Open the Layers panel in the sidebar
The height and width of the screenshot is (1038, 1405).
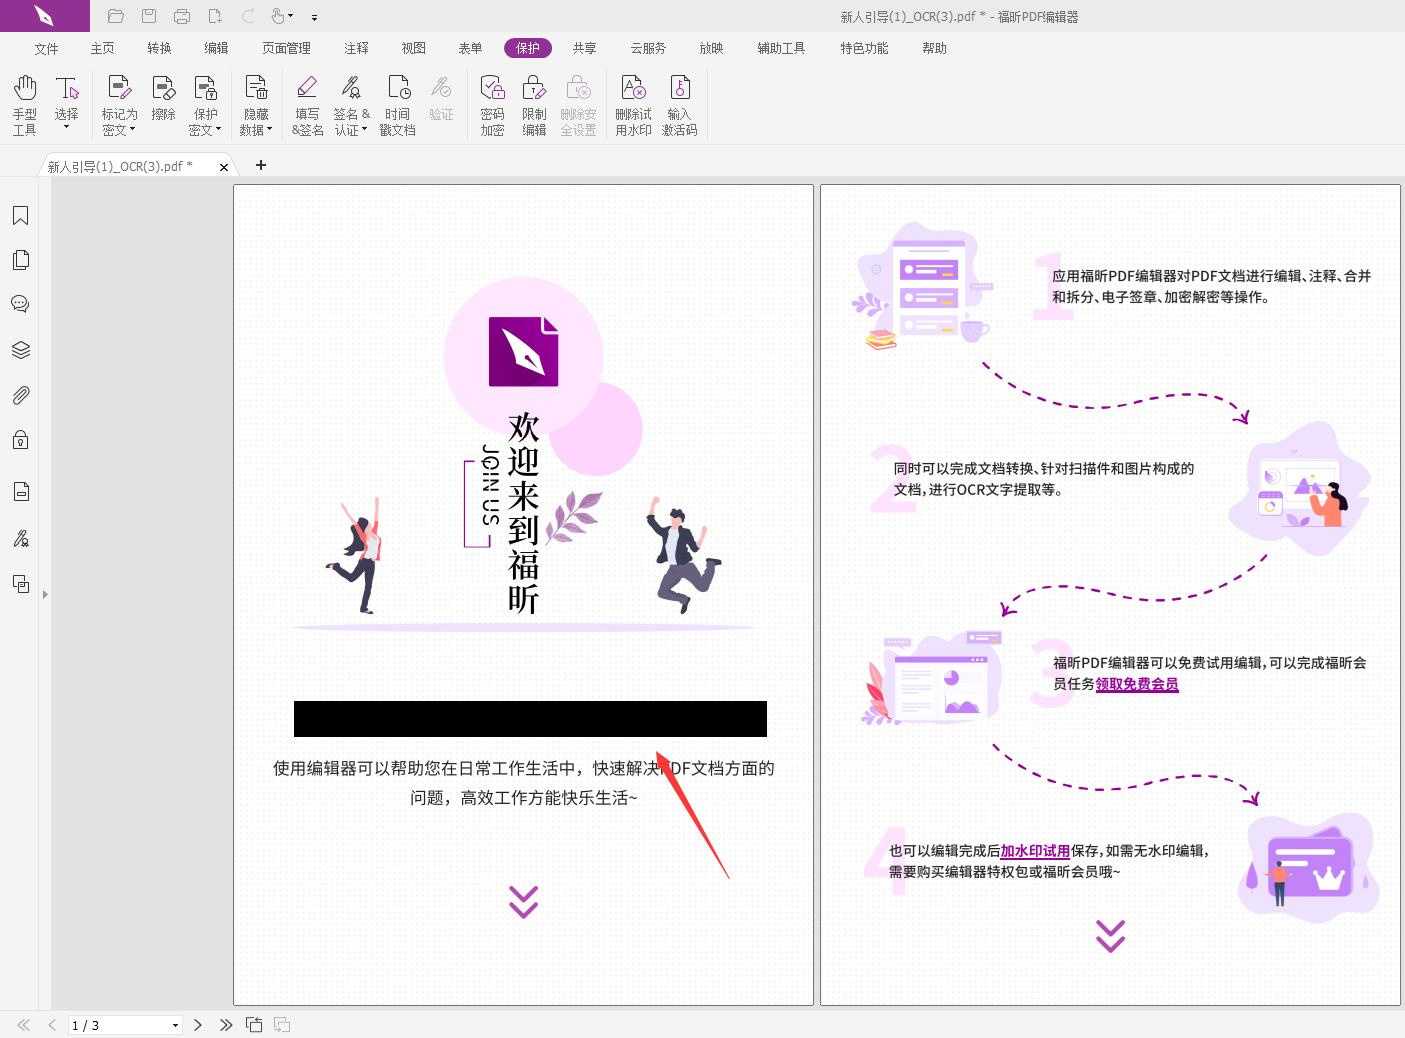pyautogui.click(x=20, y=349)
